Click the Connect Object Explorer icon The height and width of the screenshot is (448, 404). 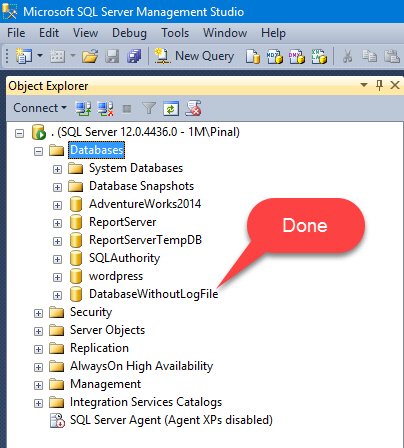click(83, 108)
